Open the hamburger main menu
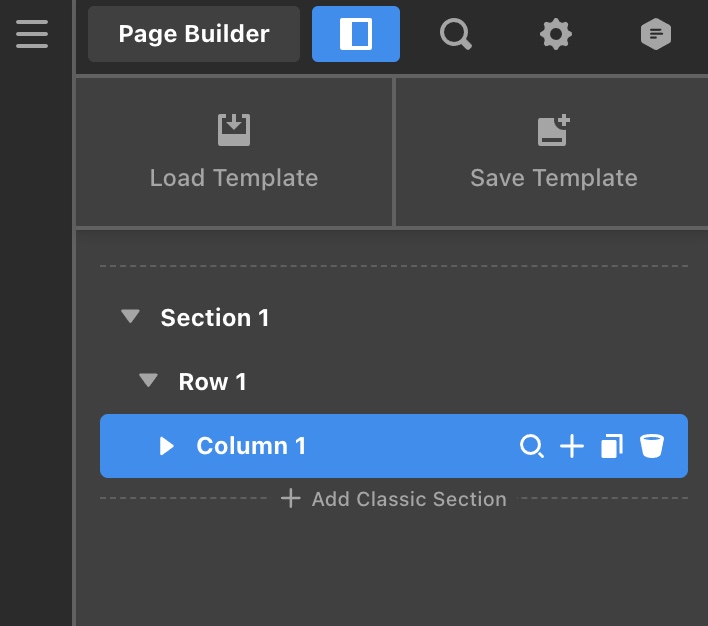 31,33
